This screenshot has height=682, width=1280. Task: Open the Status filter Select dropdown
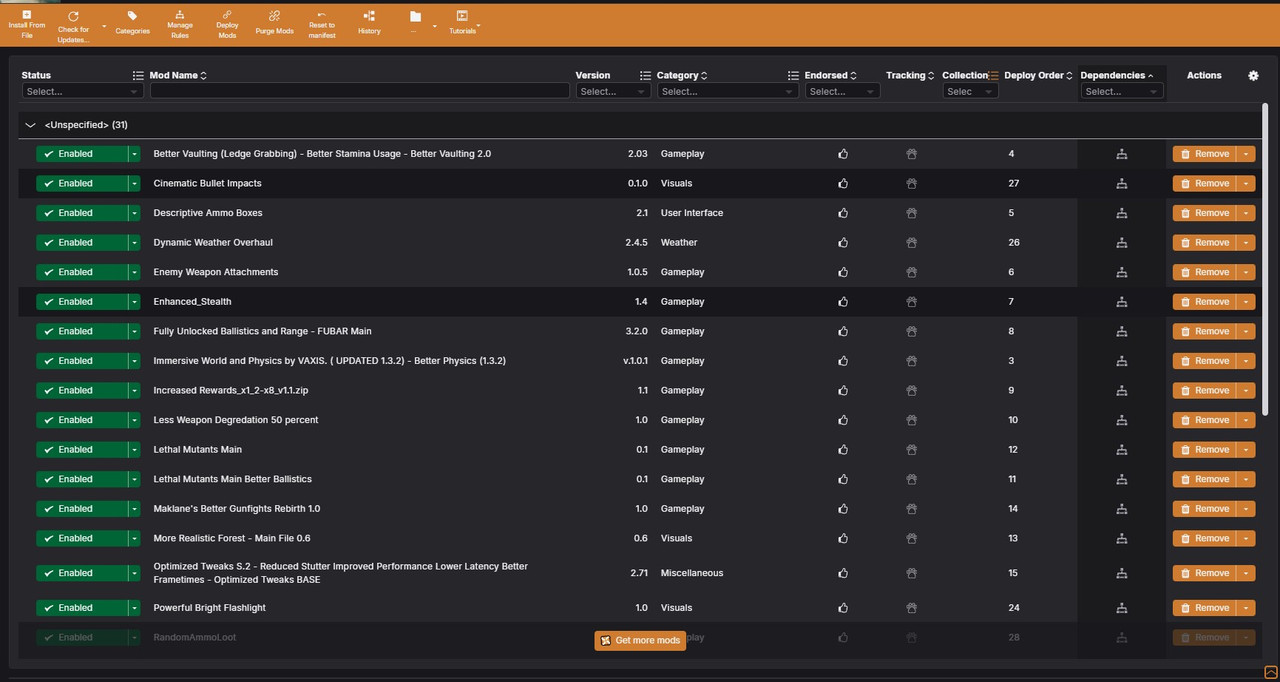(81, 91)
